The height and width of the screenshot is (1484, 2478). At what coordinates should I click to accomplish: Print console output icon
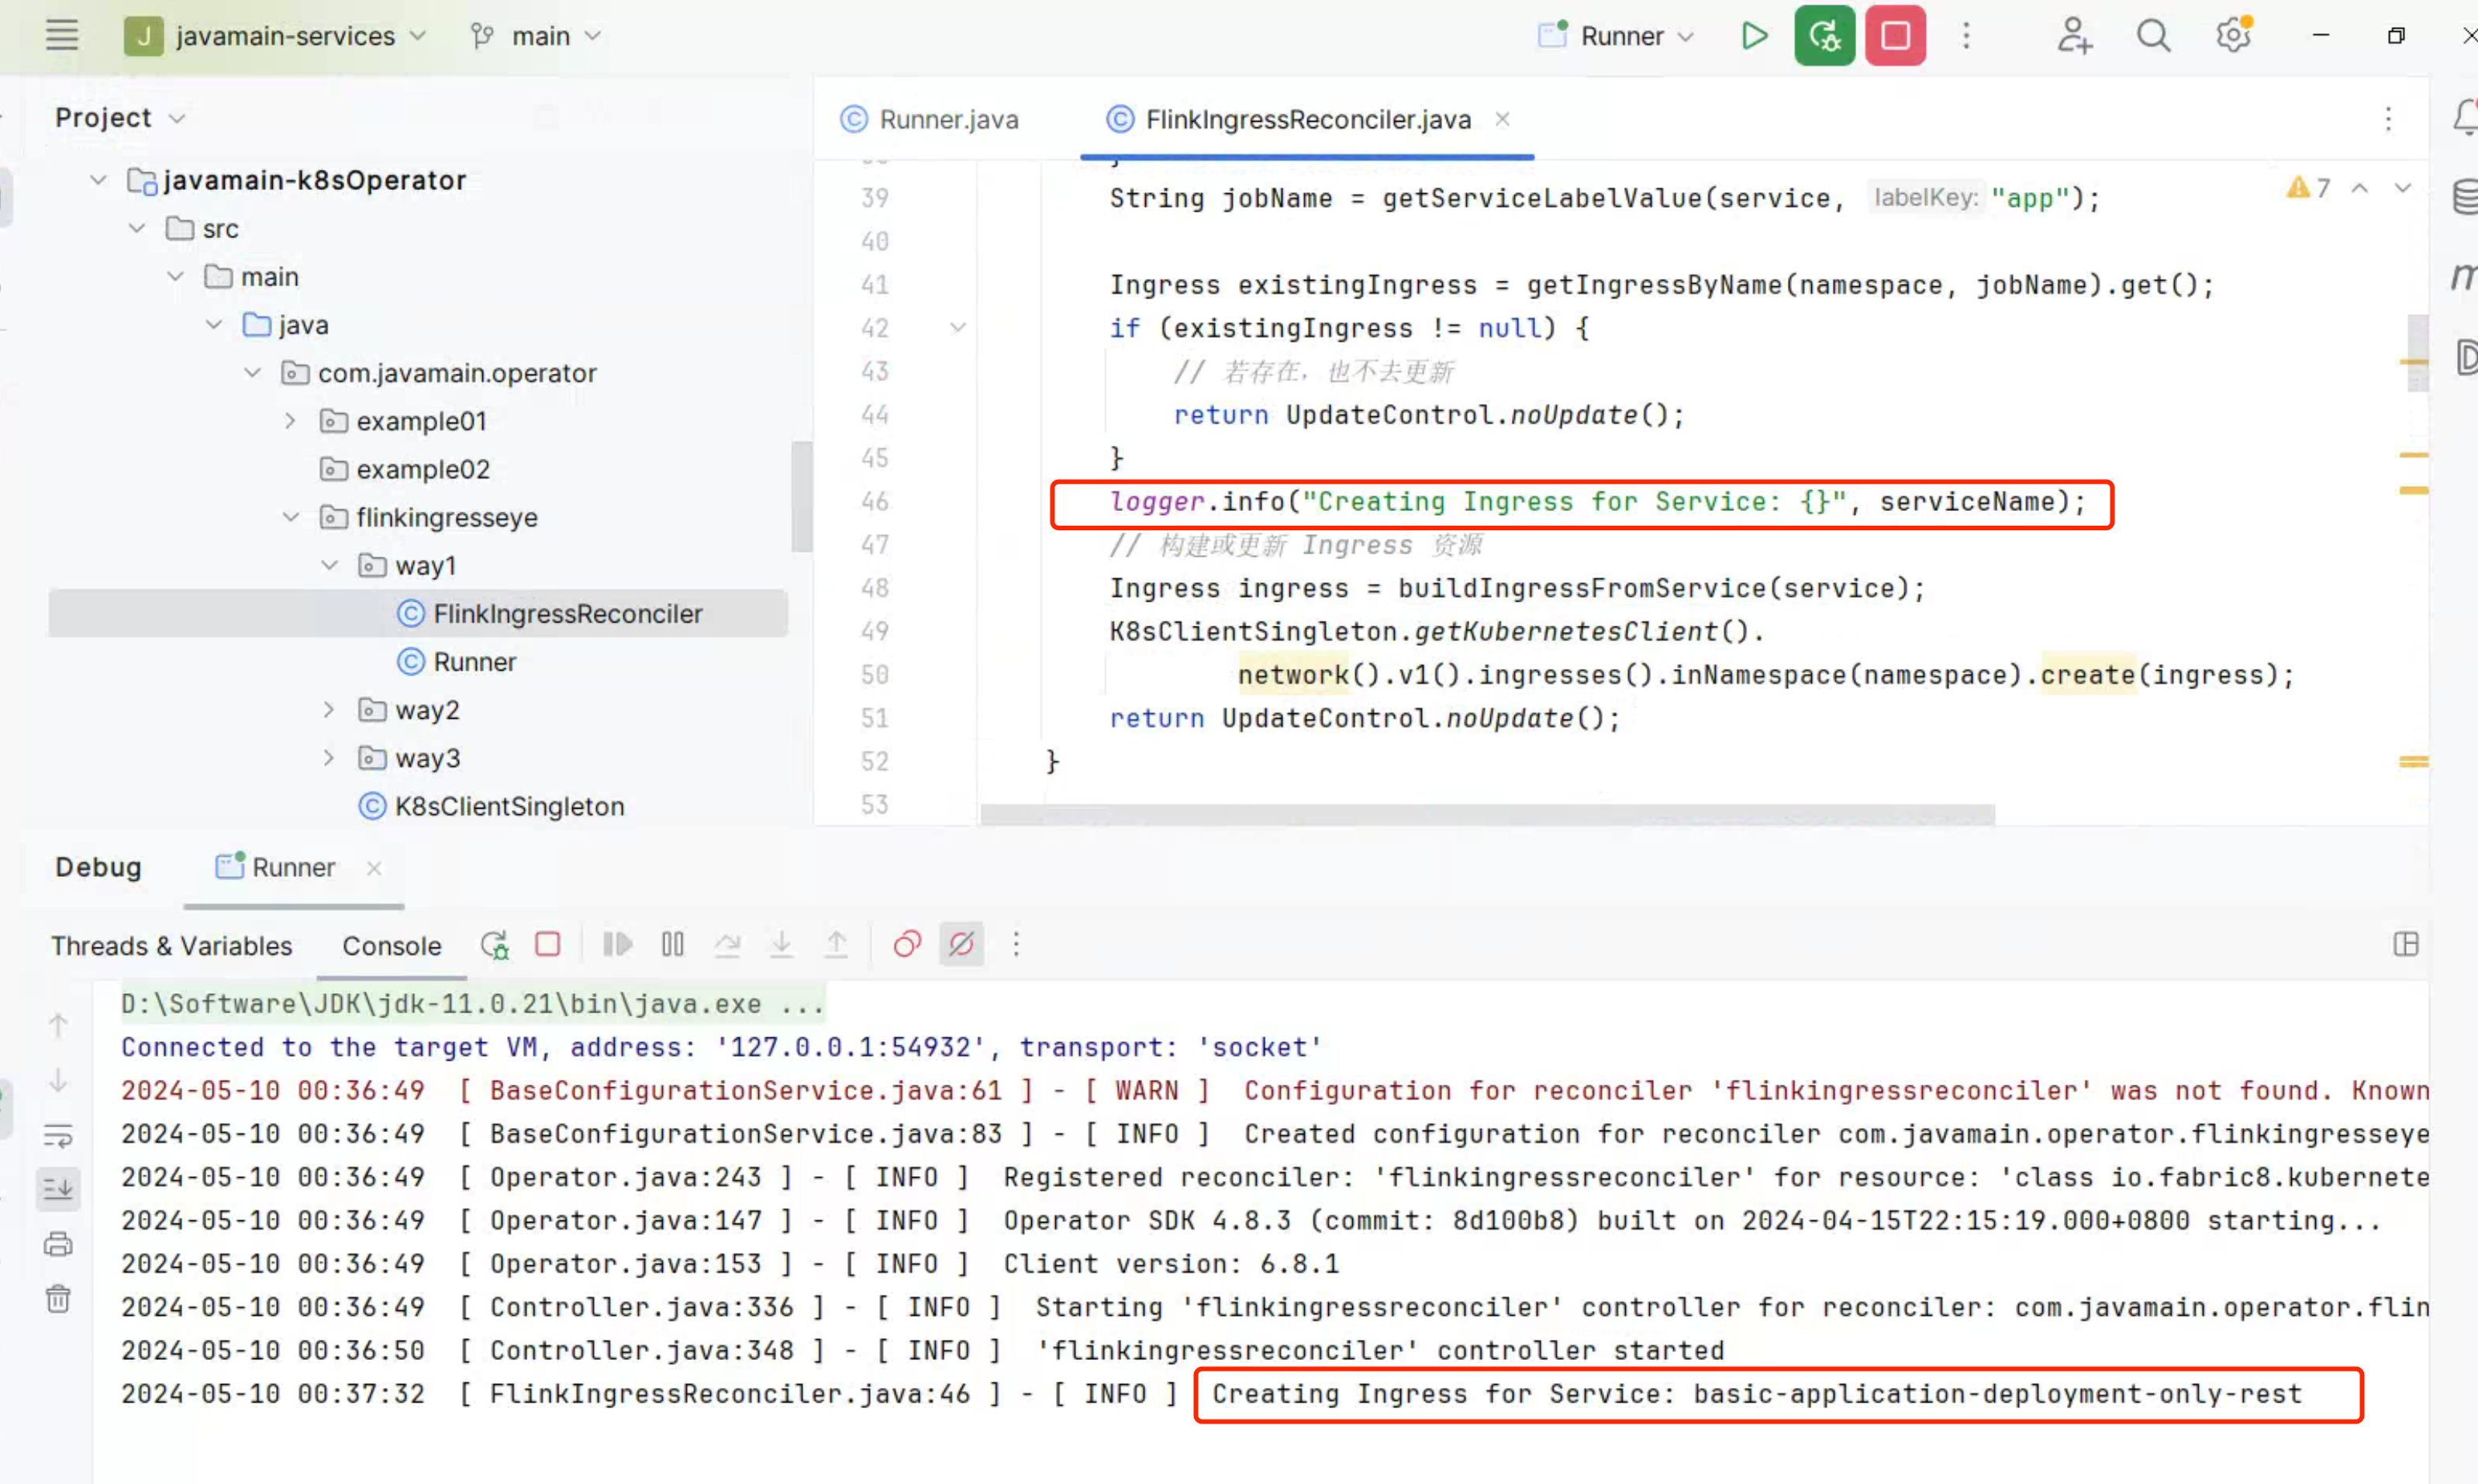[x=58, y=1245]
